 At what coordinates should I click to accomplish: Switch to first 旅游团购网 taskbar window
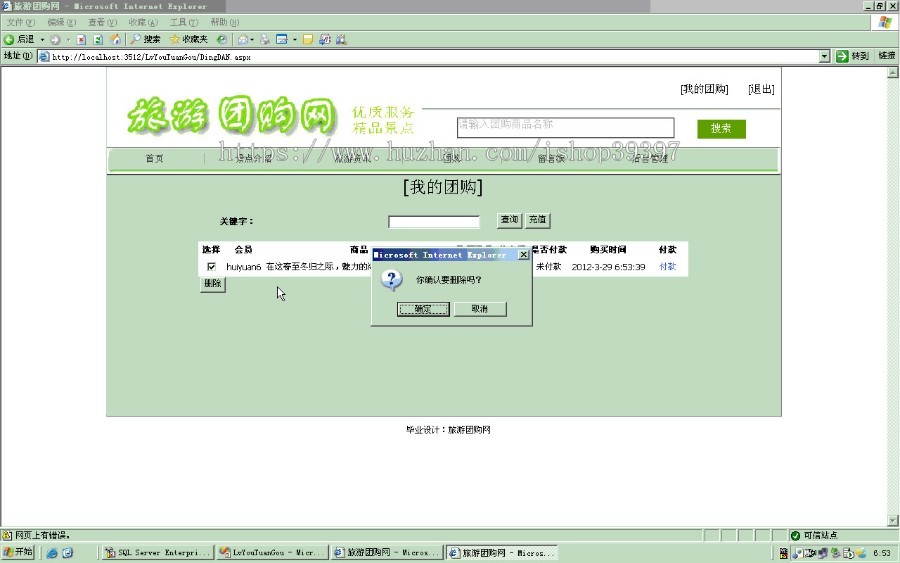[x=388, y=553]
